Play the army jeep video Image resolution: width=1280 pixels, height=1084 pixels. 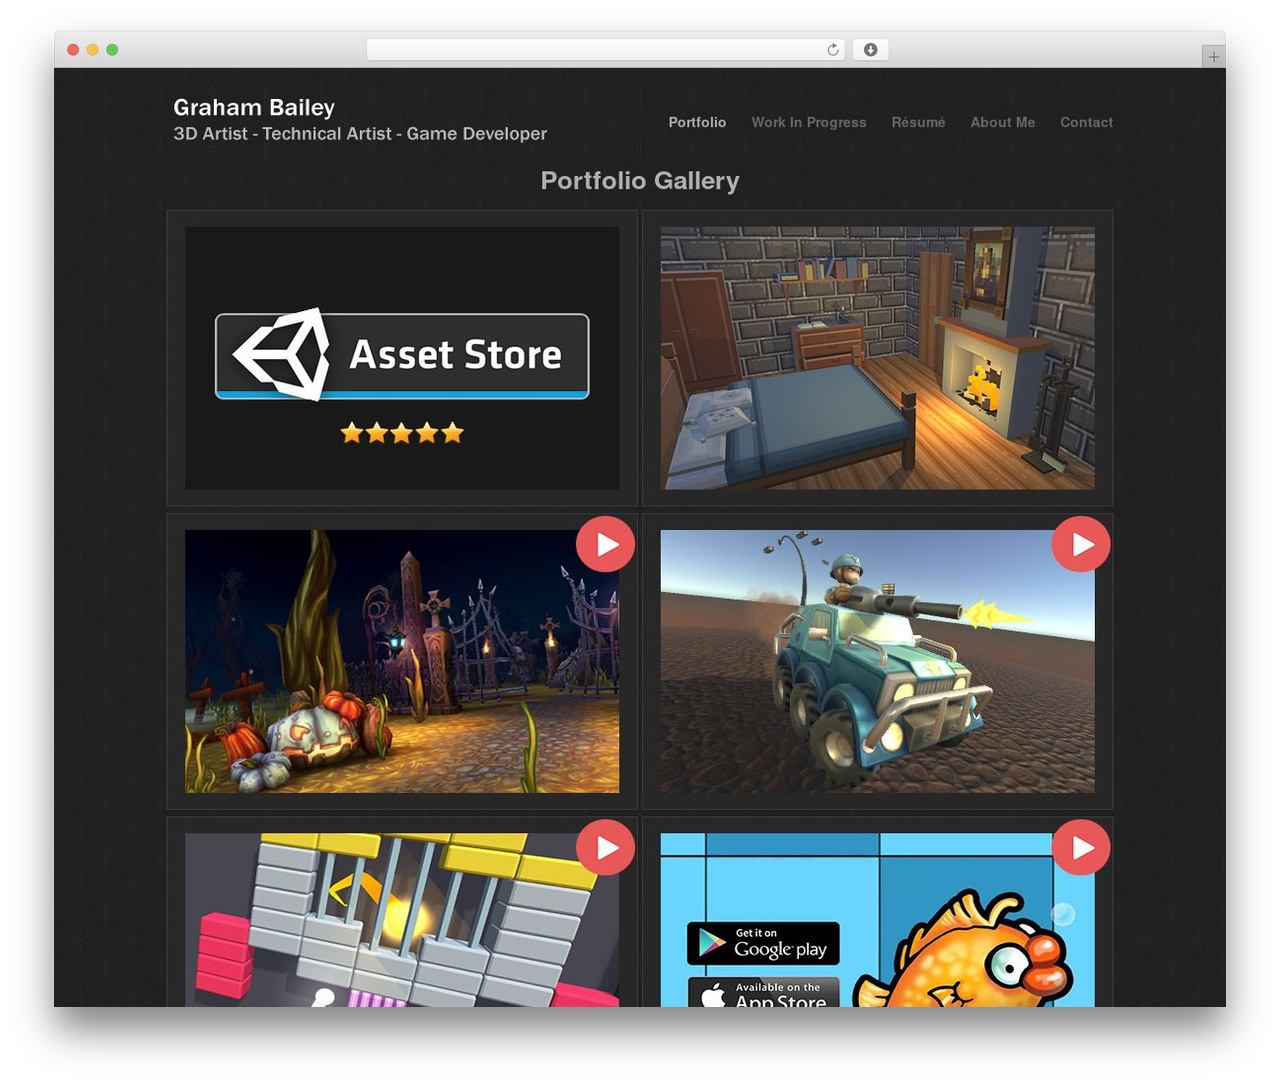click(x=1081, y=544)
